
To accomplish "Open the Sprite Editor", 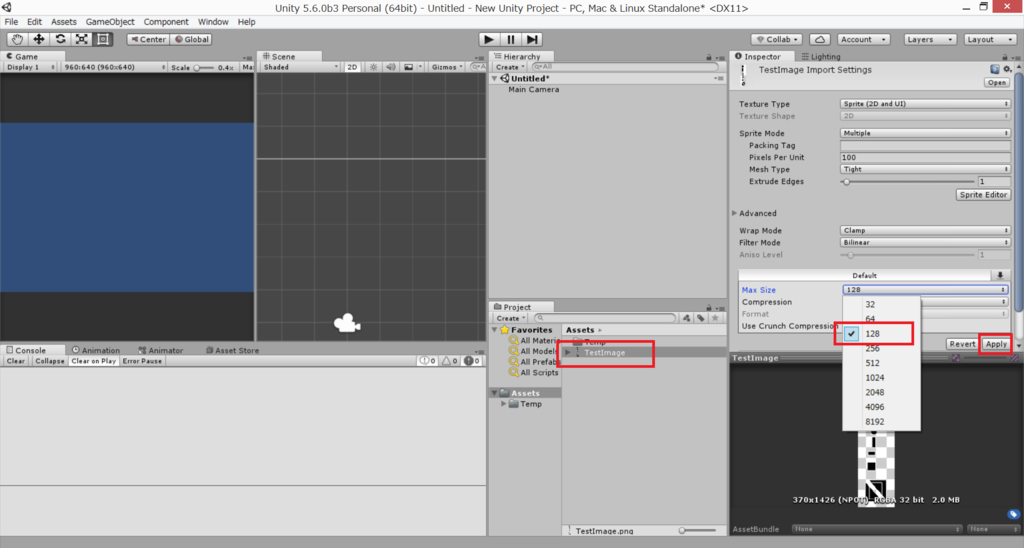I will tap(983, 195).
